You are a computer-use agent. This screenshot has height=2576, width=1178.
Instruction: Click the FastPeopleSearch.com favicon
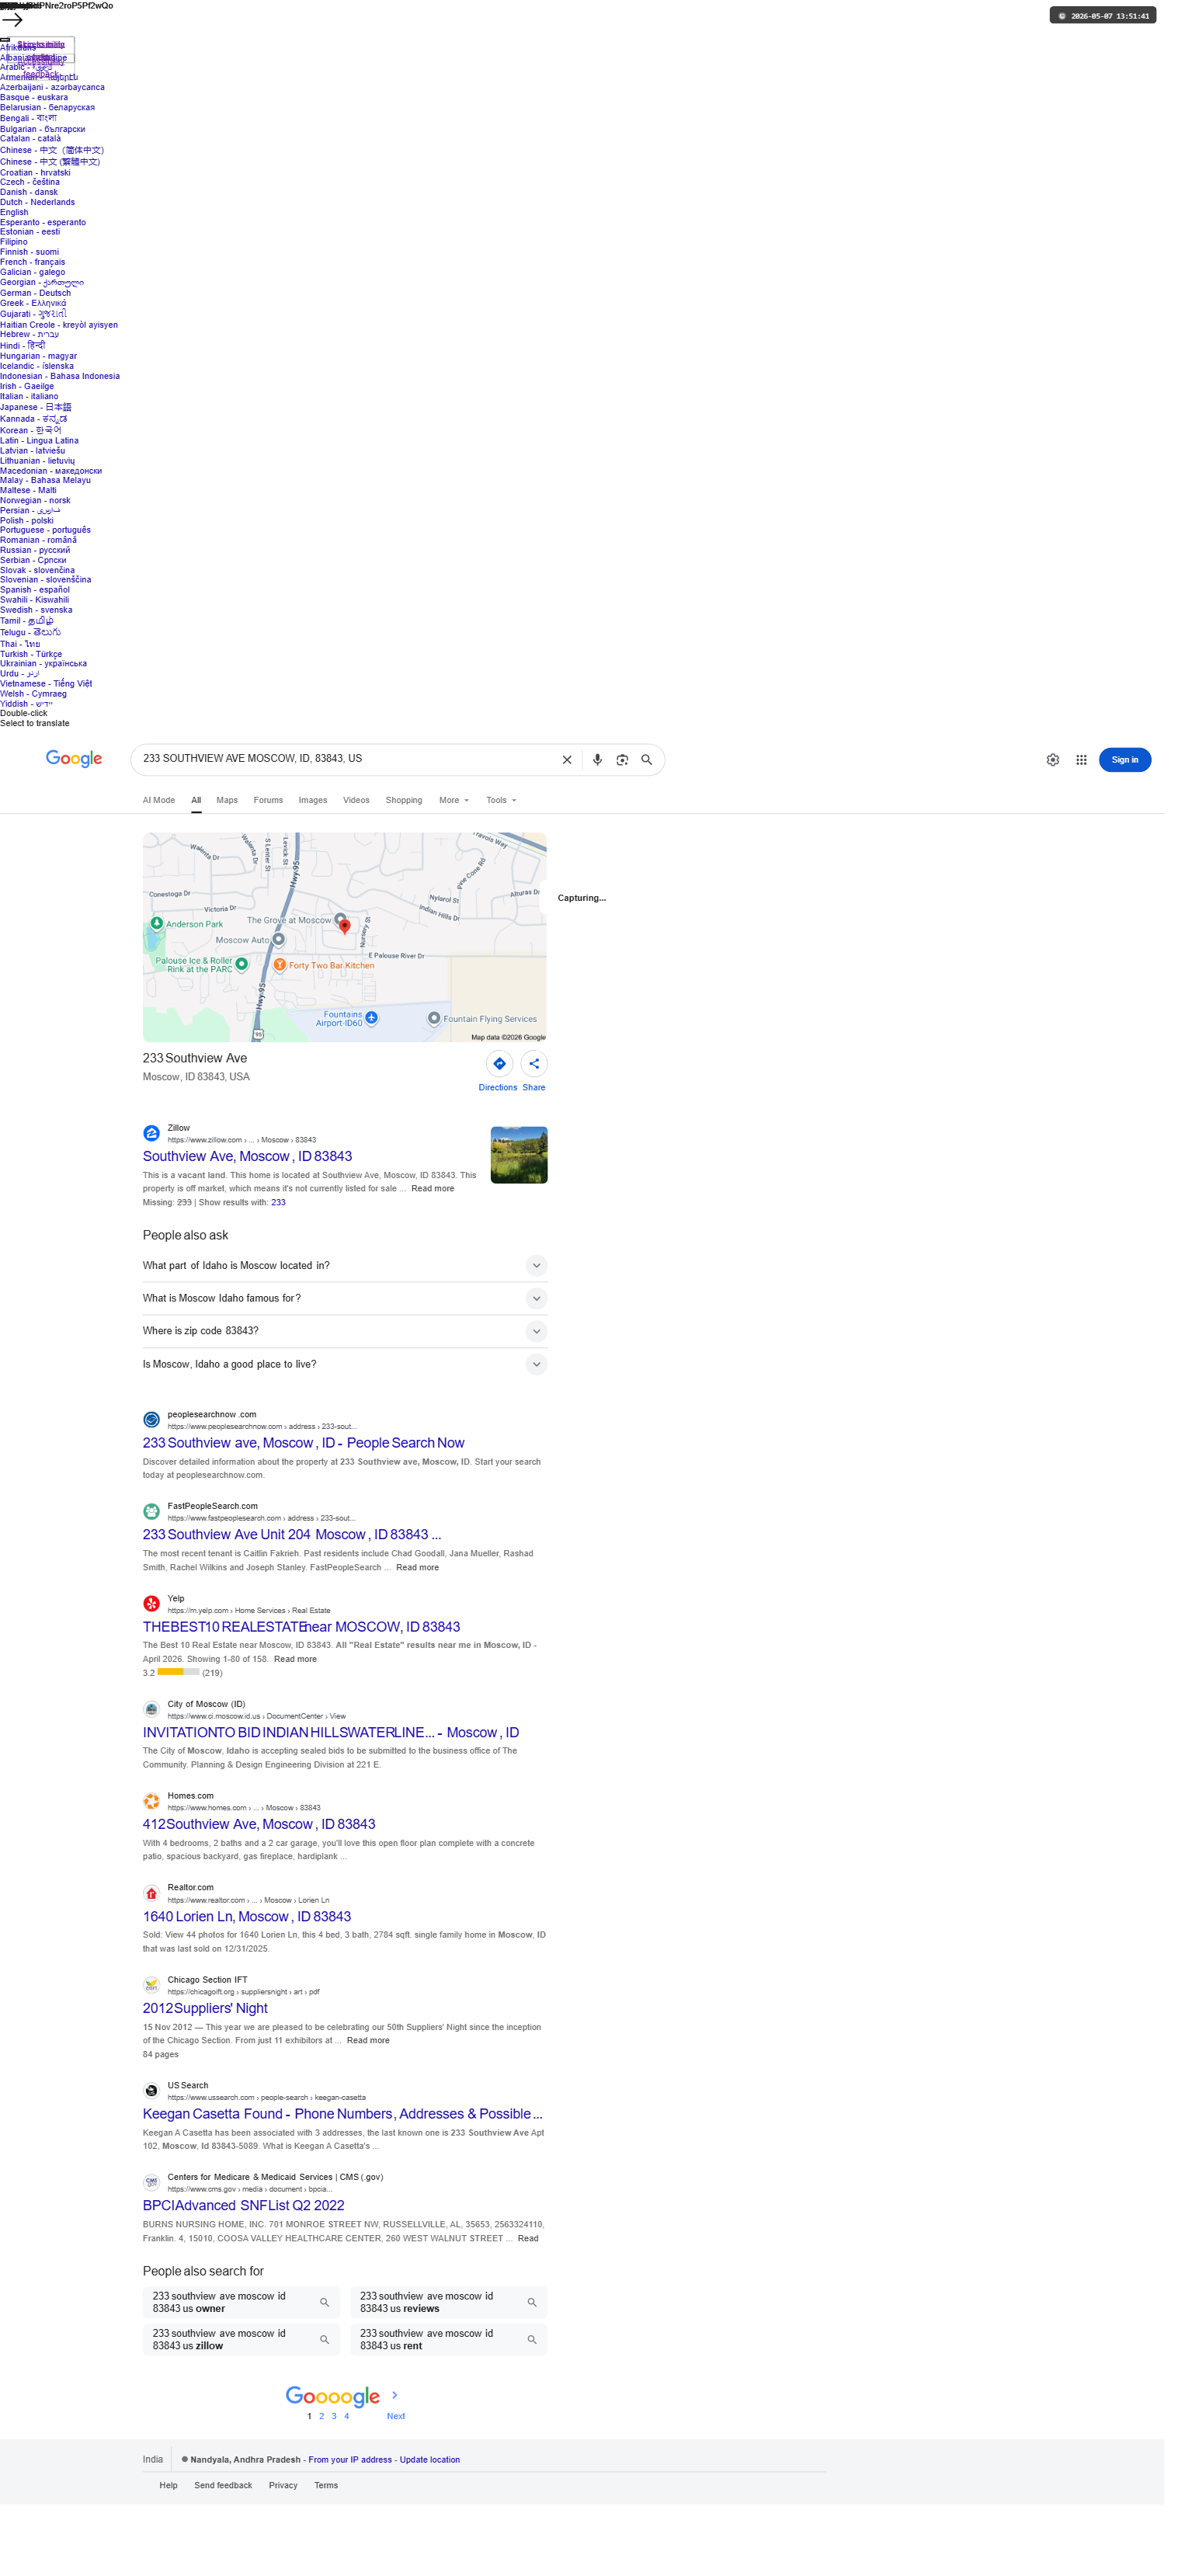point(151,1512)
